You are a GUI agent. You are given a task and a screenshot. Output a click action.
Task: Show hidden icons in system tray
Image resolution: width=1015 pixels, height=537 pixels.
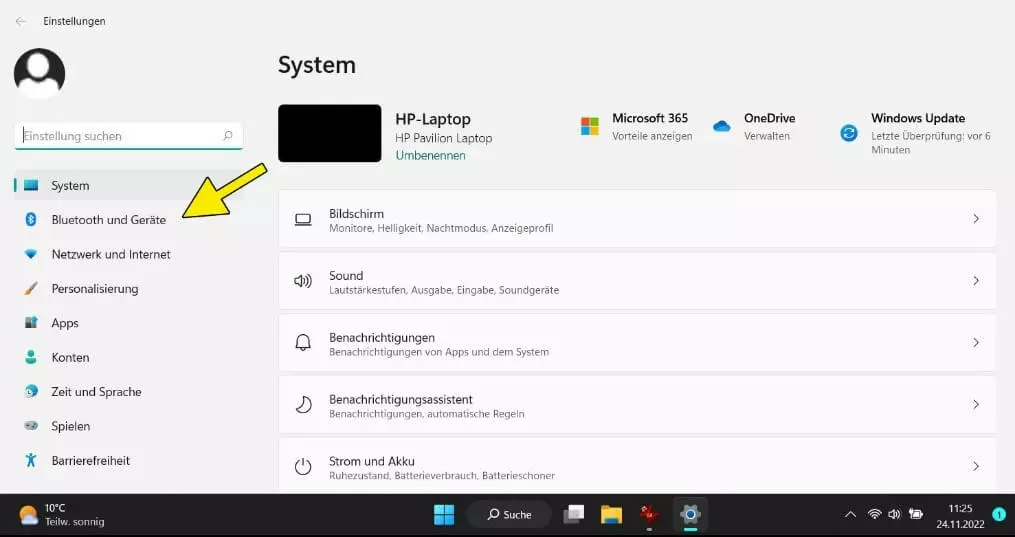click(851, 515)
